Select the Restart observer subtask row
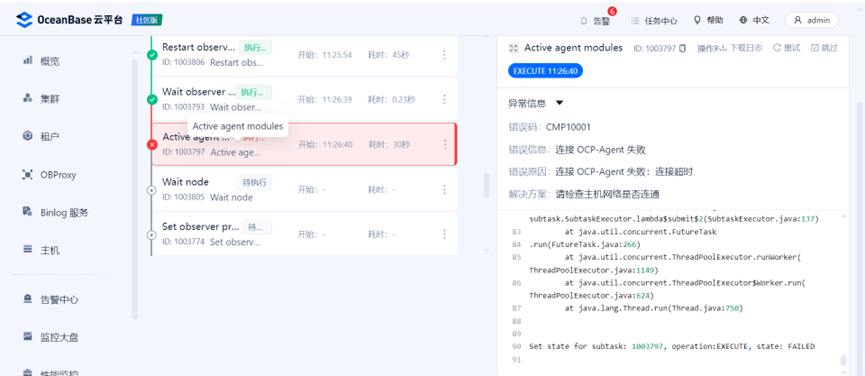The width and height of the screenshot is (865, 376). coord(305,55)
